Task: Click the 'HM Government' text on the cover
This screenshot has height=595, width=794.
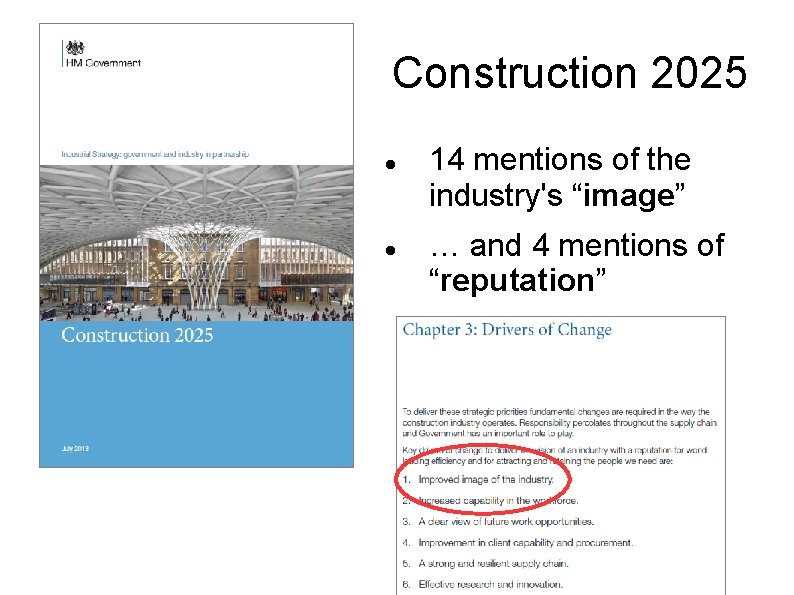Action: pos(103,63)
